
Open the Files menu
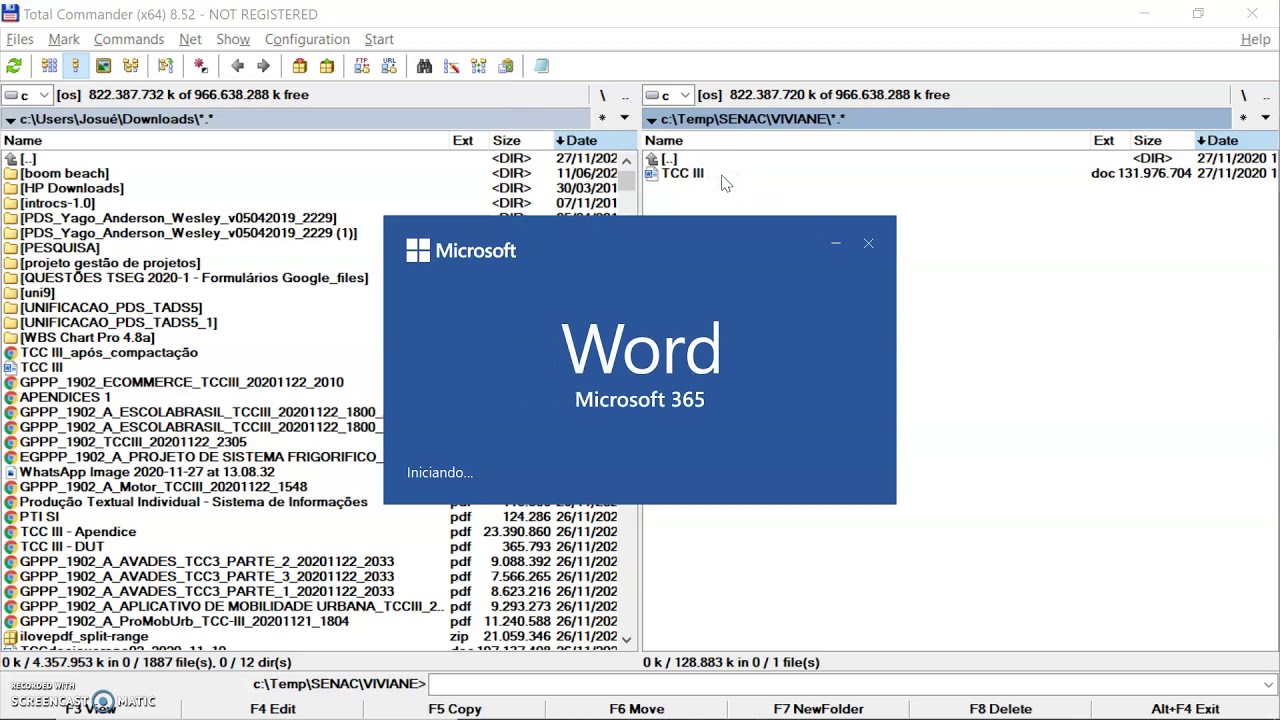[x=20, y=39]
